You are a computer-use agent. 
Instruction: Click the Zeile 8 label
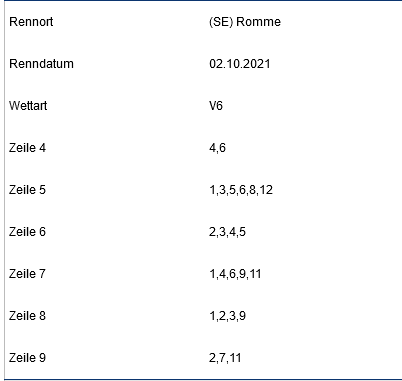click(27, 316)
